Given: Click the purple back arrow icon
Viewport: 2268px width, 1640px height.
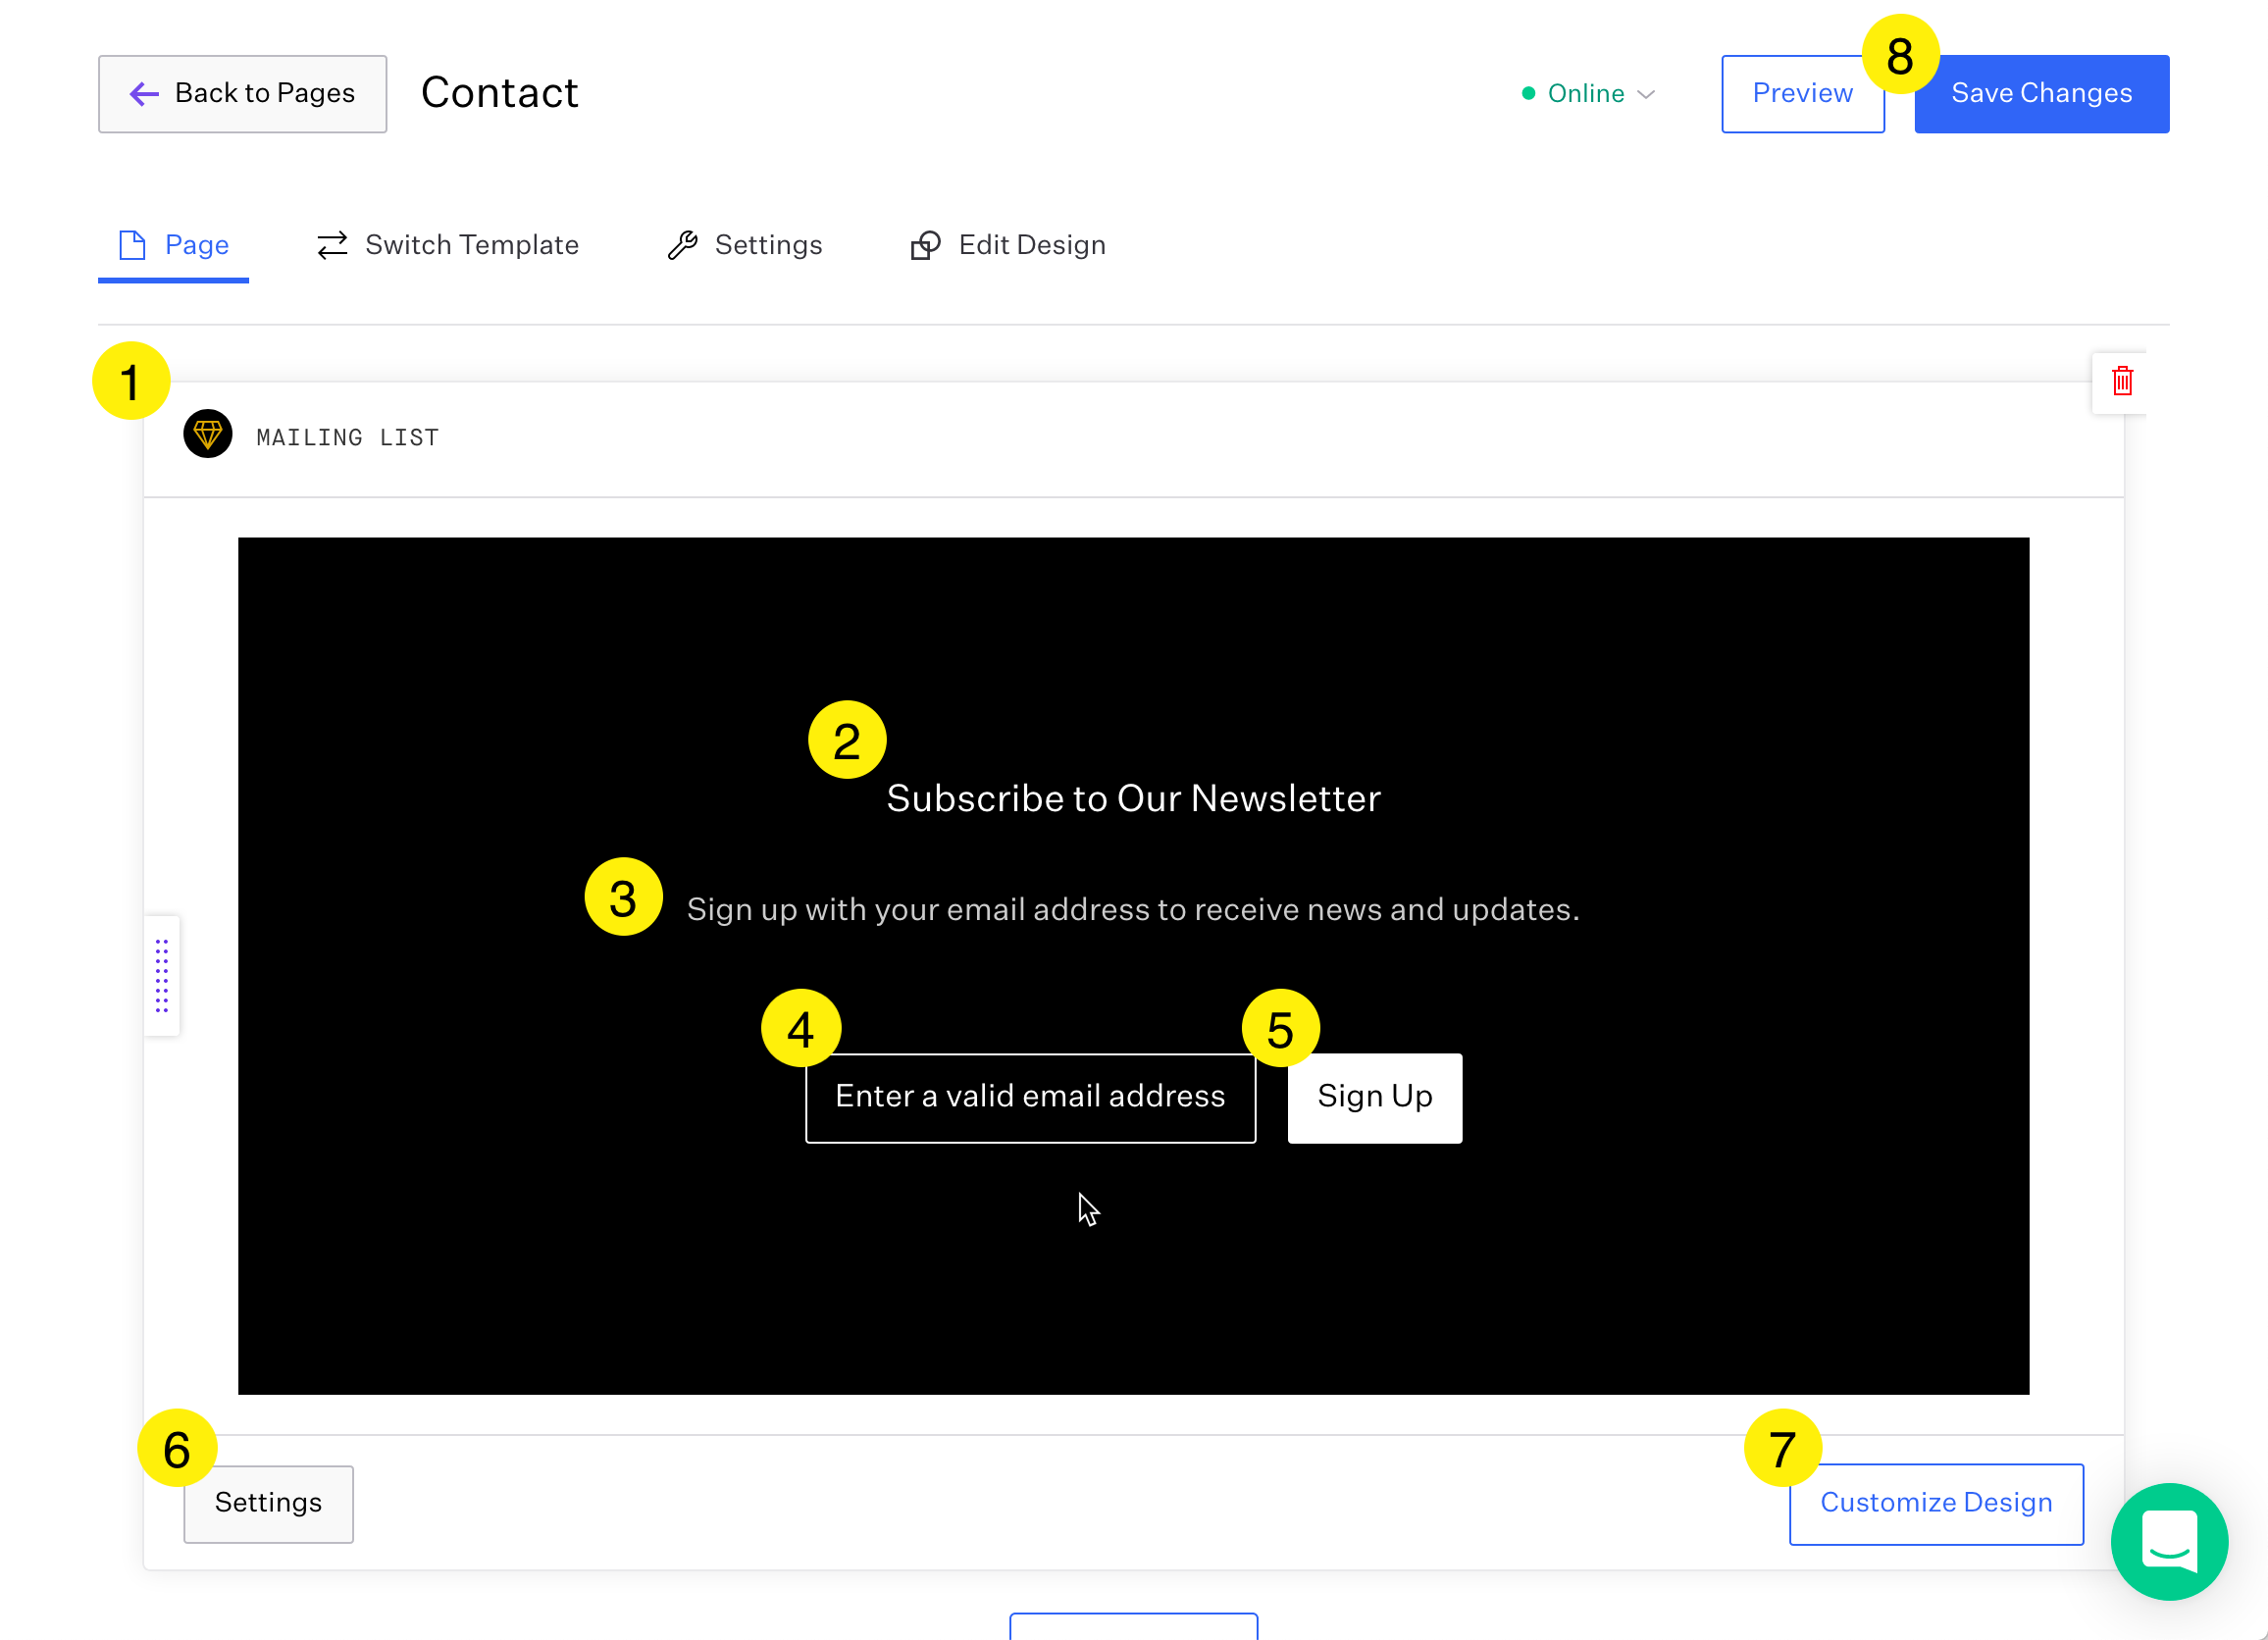Looking at the screenshot, I should 145,94.
